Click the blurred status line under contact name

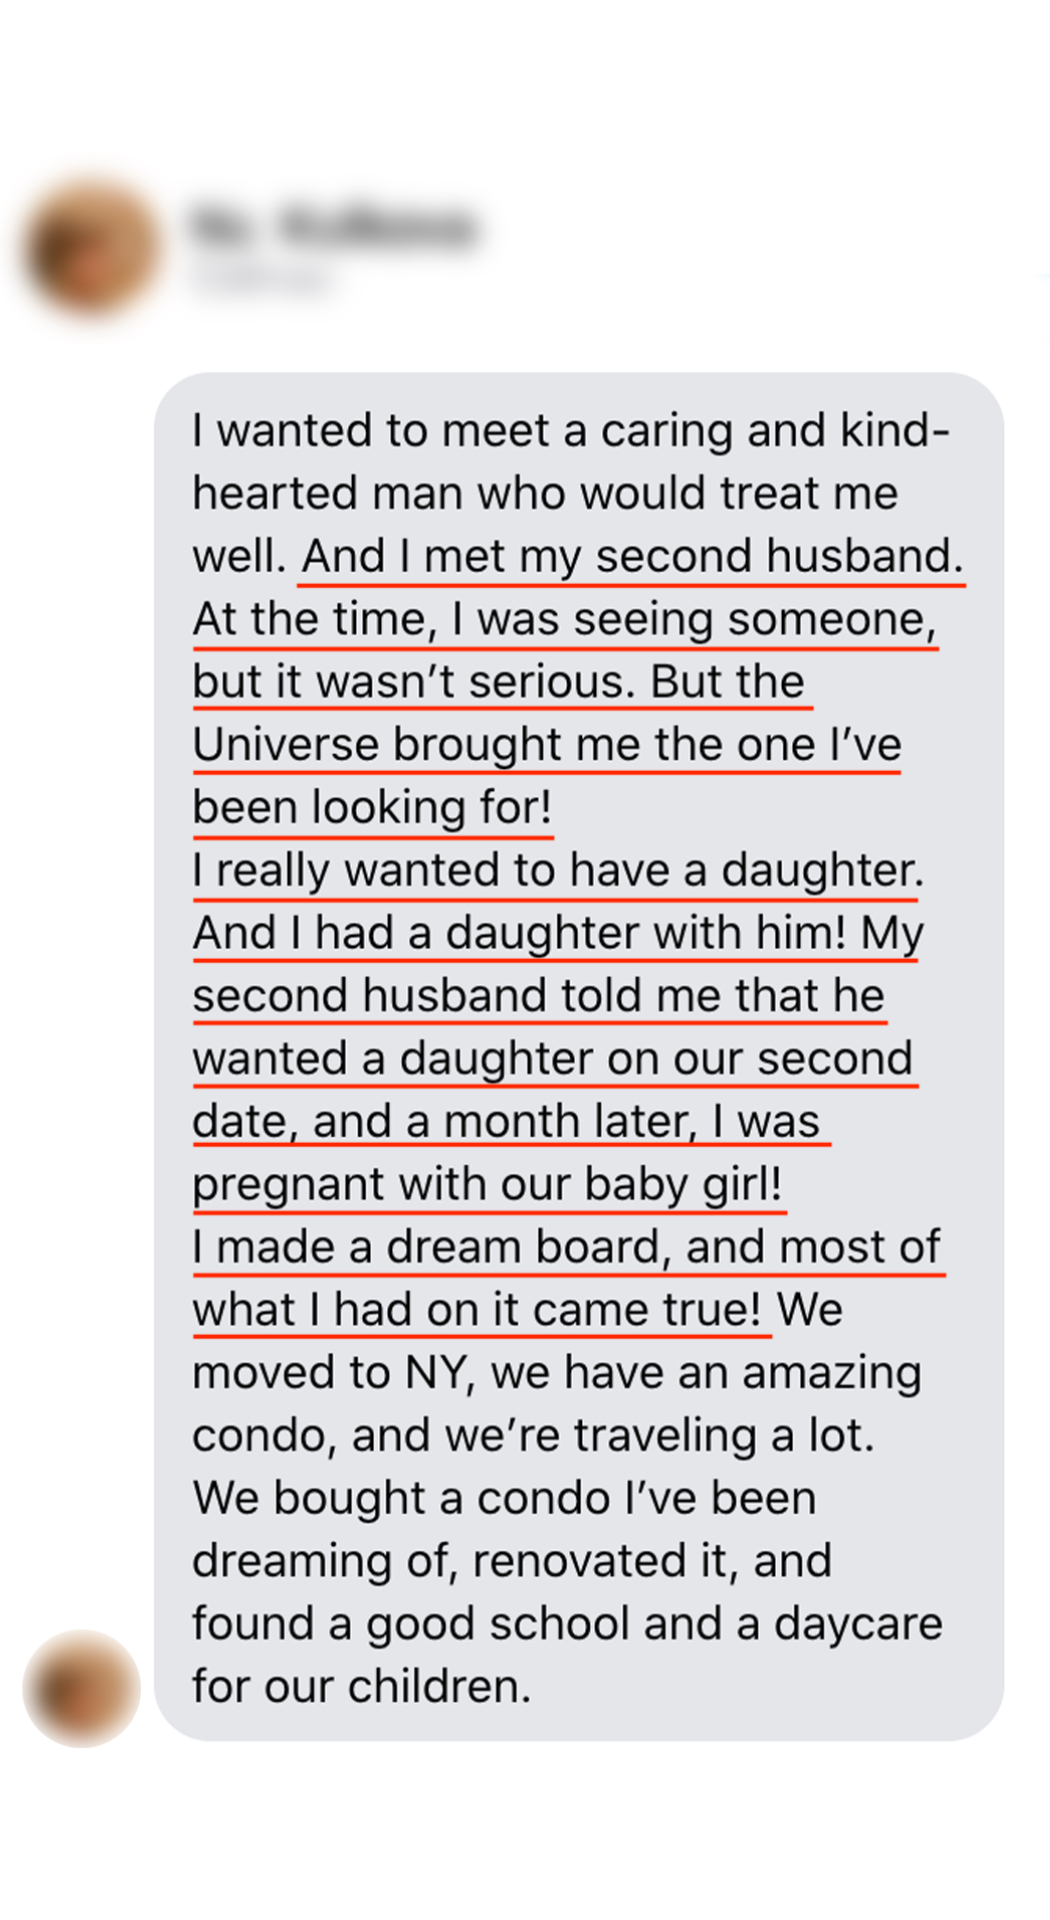click(262, 280)
